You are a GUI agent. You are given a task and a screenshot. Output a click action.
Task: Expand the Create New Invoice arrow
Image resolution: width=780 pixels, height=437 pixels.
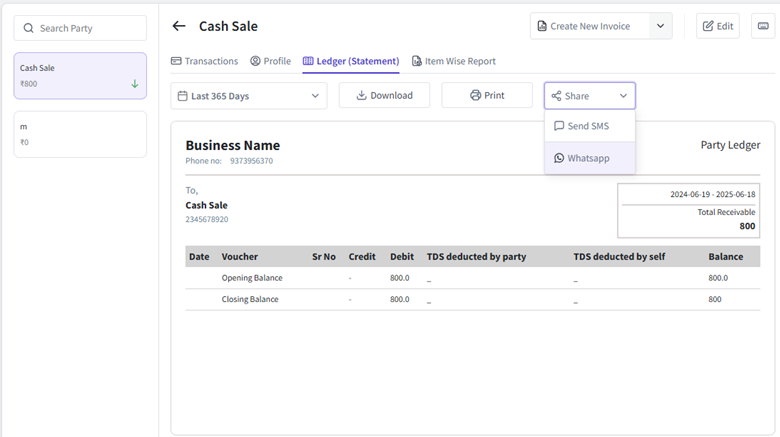660,26
